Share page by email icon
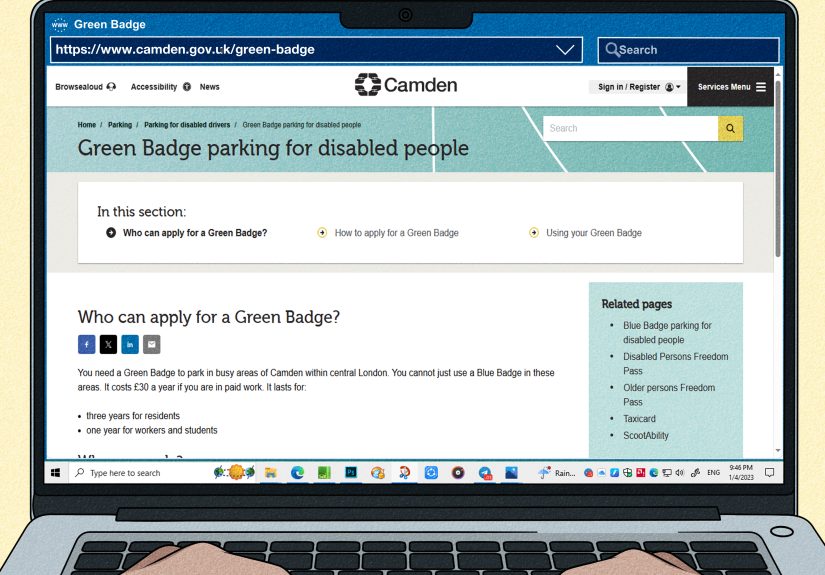This screenshot has height=575, width=825. click(152, 345)
